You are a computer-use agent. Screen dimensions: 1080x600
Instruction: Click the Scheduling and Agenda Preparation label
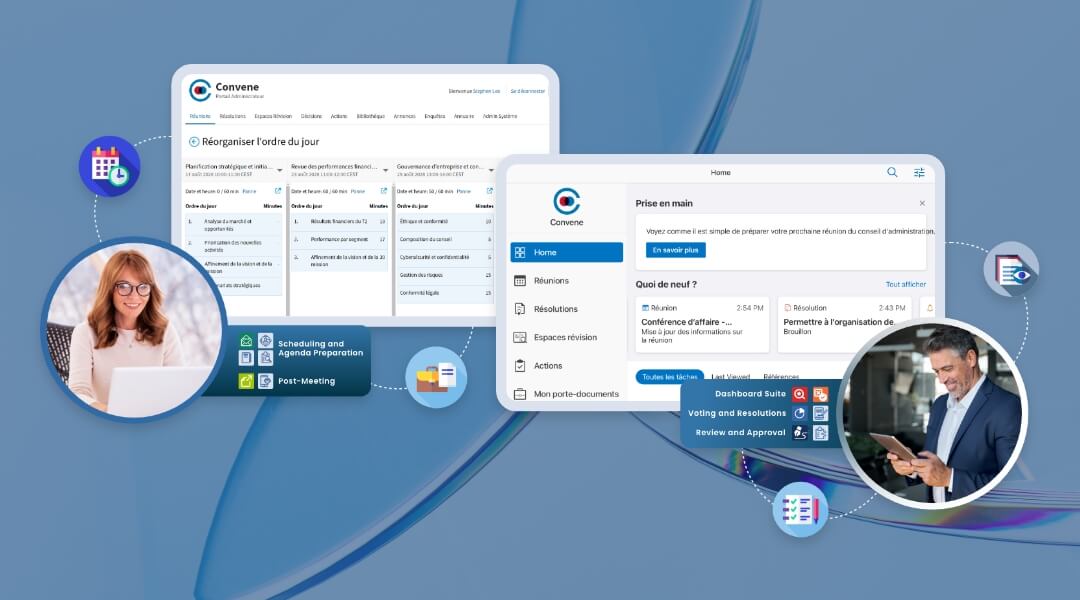[x=320, y=348]
